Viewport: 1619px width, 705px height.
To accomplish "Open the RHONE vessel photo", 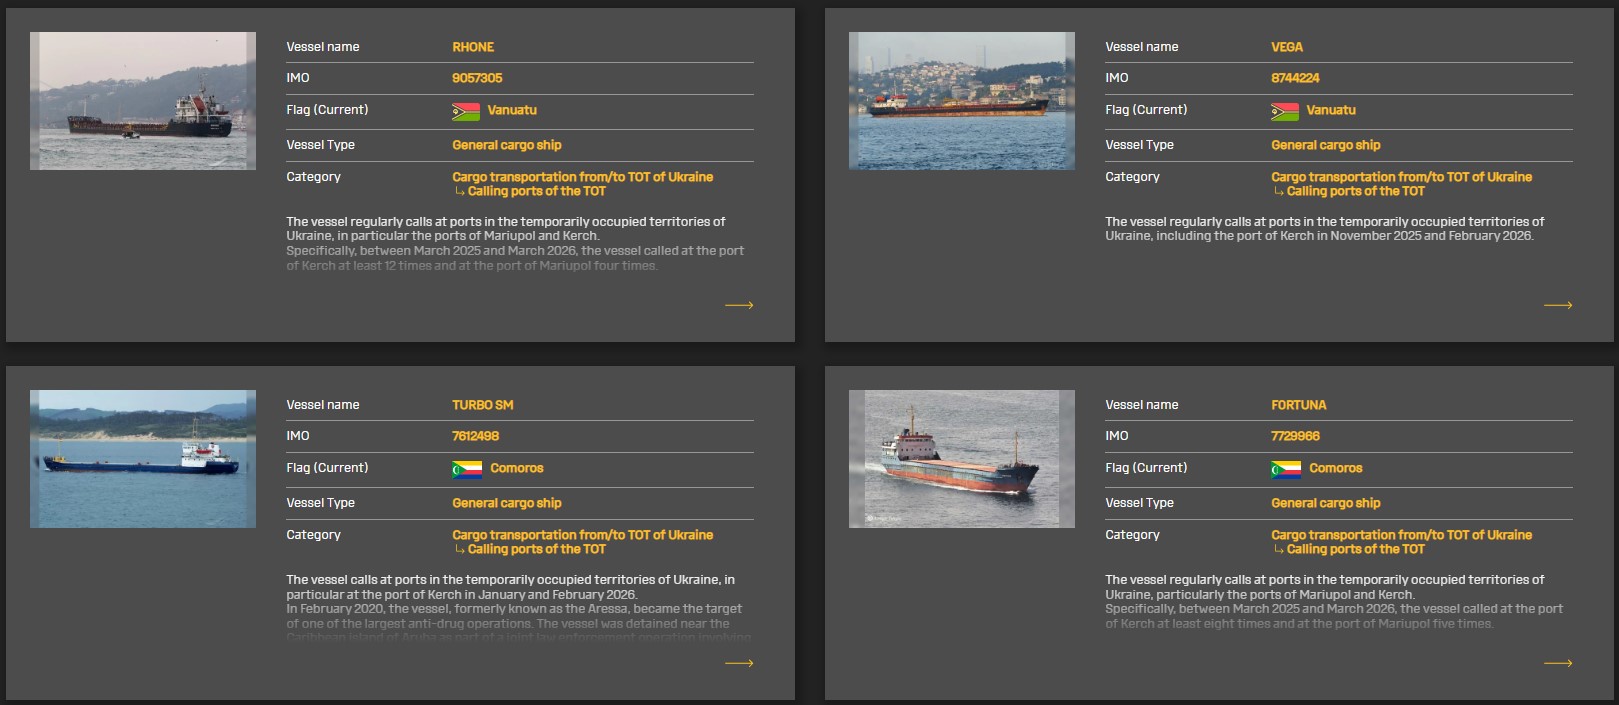I will tap(143, 101).
